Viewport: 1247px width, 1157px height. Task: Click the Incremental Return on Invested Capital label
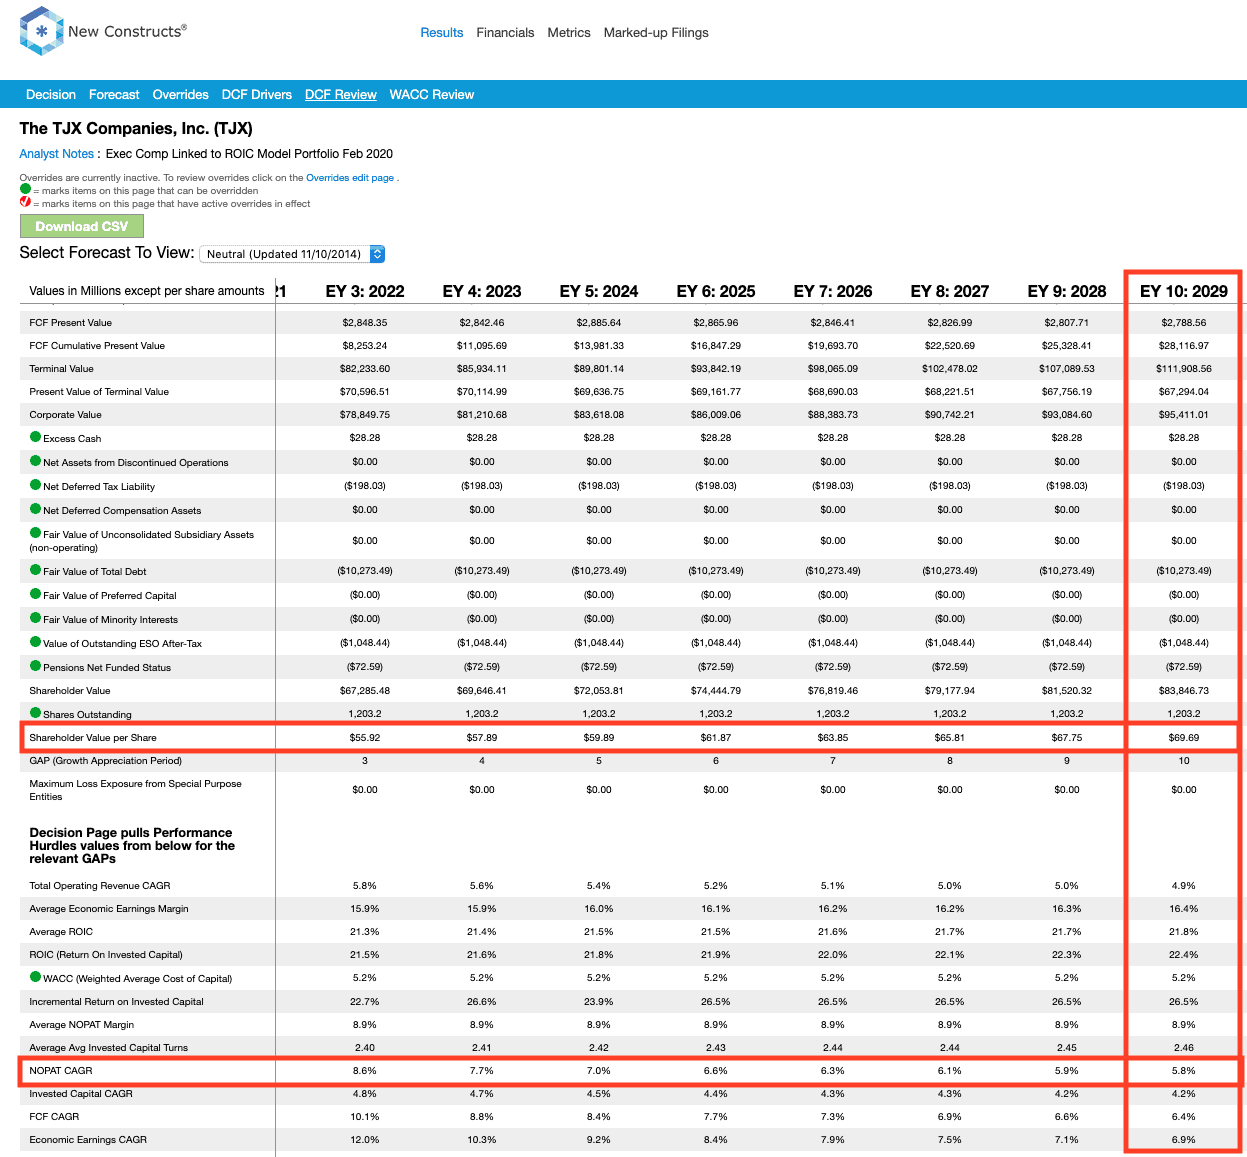117,1002
